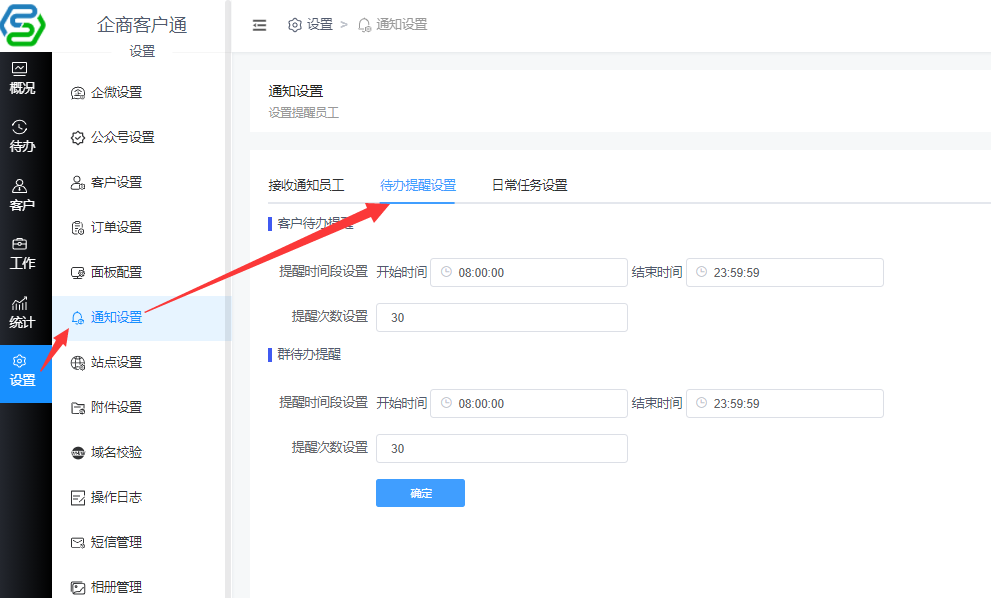Click clock icon in 客户待办 end time
This screenshot has width=991, height=598.
pos(702,272)
